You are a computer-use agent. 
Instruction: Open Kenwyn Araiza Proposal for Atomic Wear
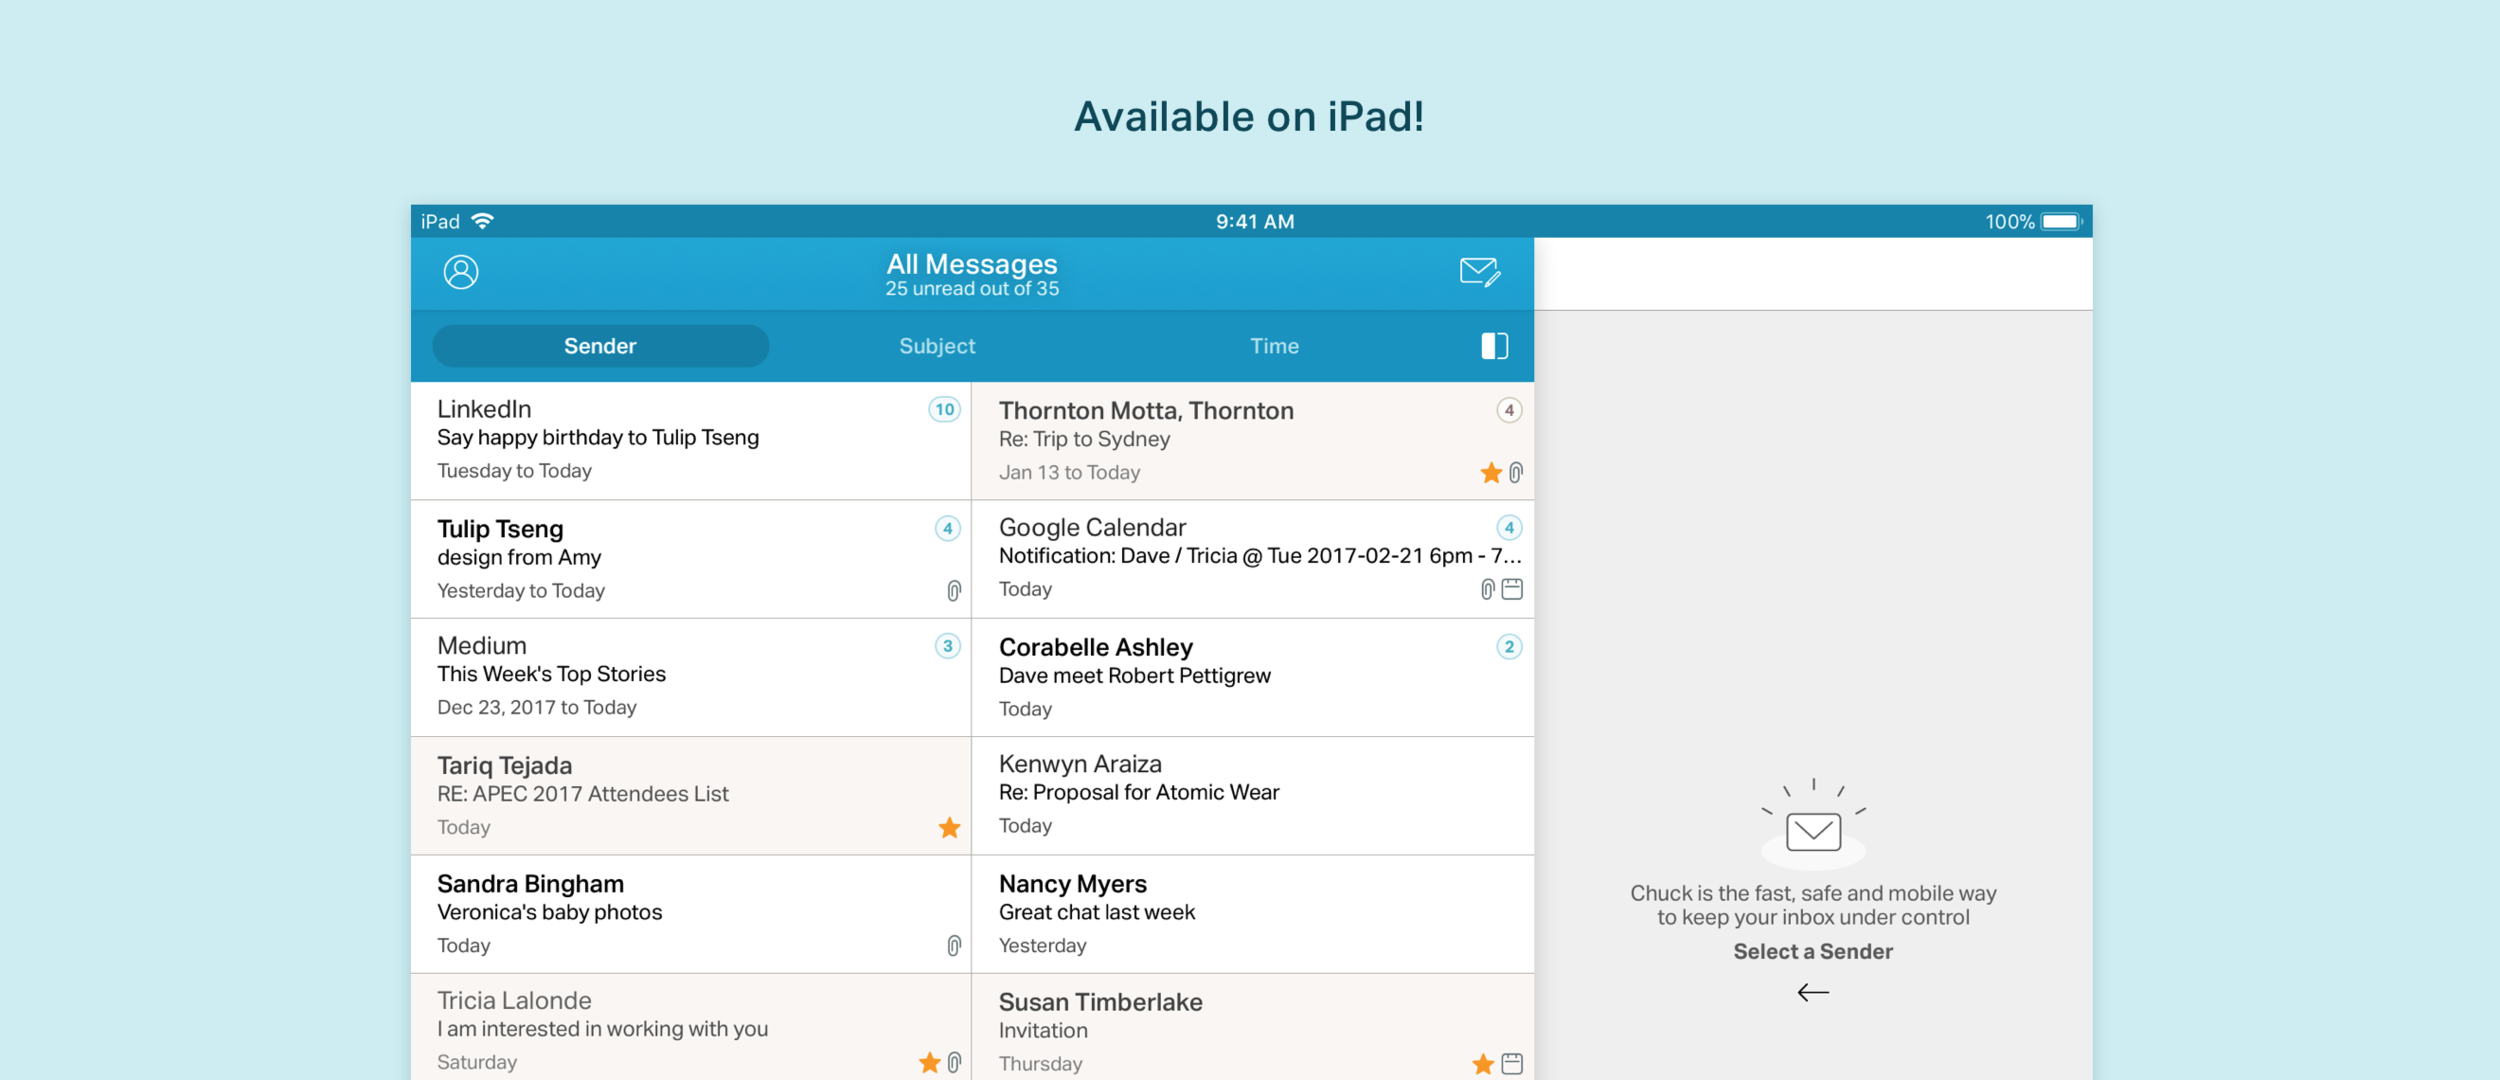1253,796
